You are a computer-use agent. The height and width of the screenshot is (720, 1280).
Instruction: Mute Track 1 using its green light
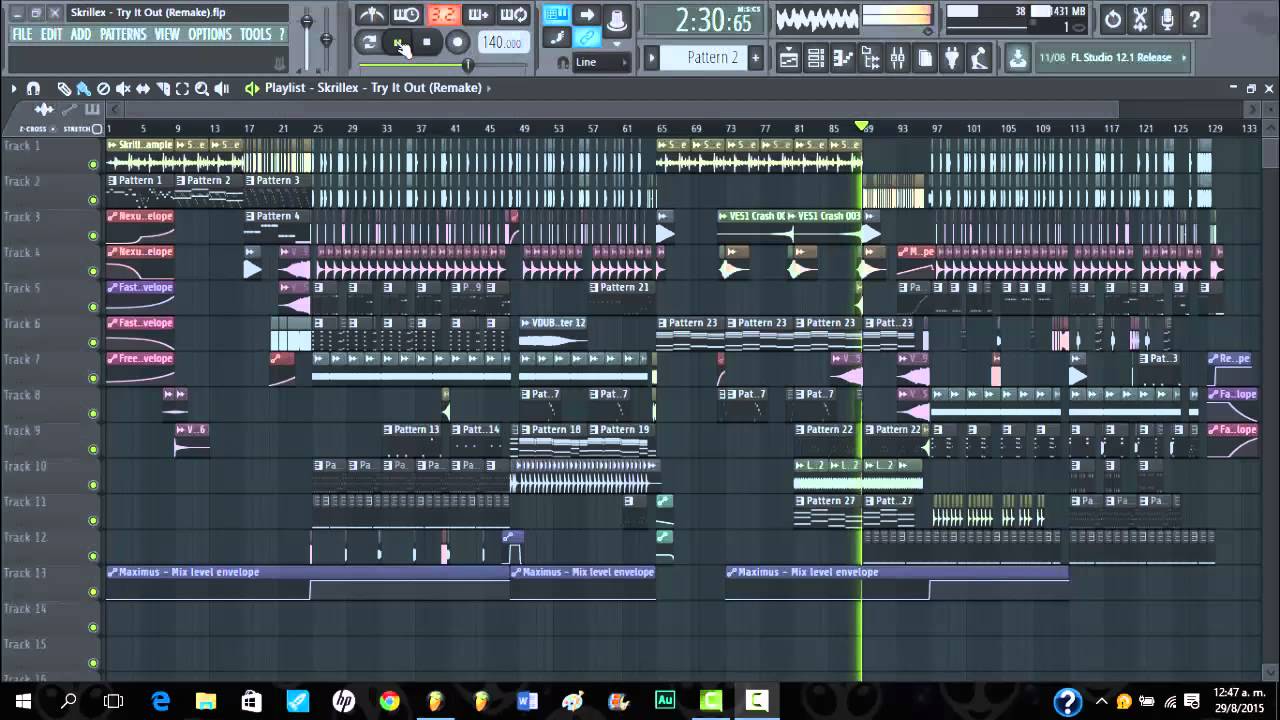93,165
